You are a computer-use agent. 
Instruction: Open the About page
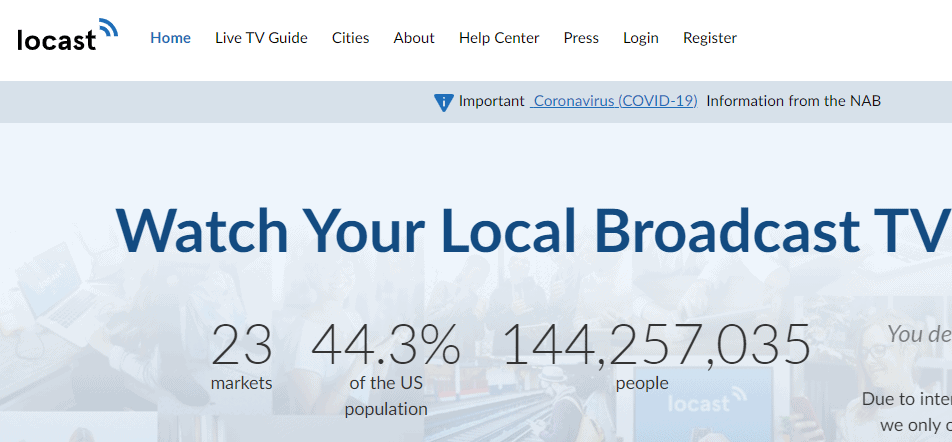tap(414, 38)
